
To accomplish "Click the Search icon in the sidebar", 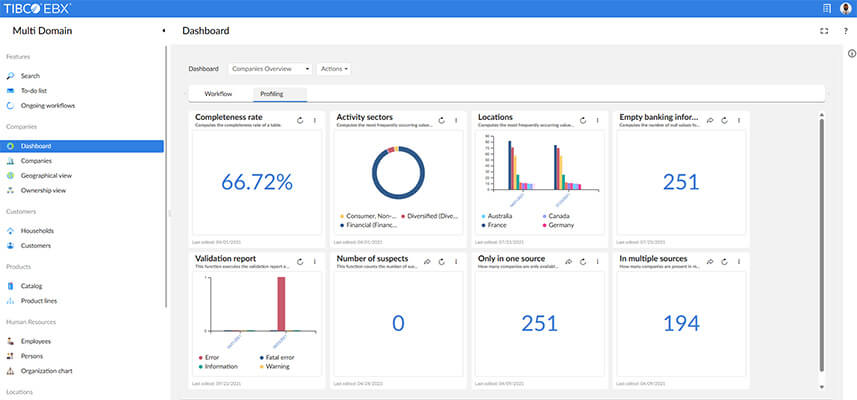I will pos(10,76).
